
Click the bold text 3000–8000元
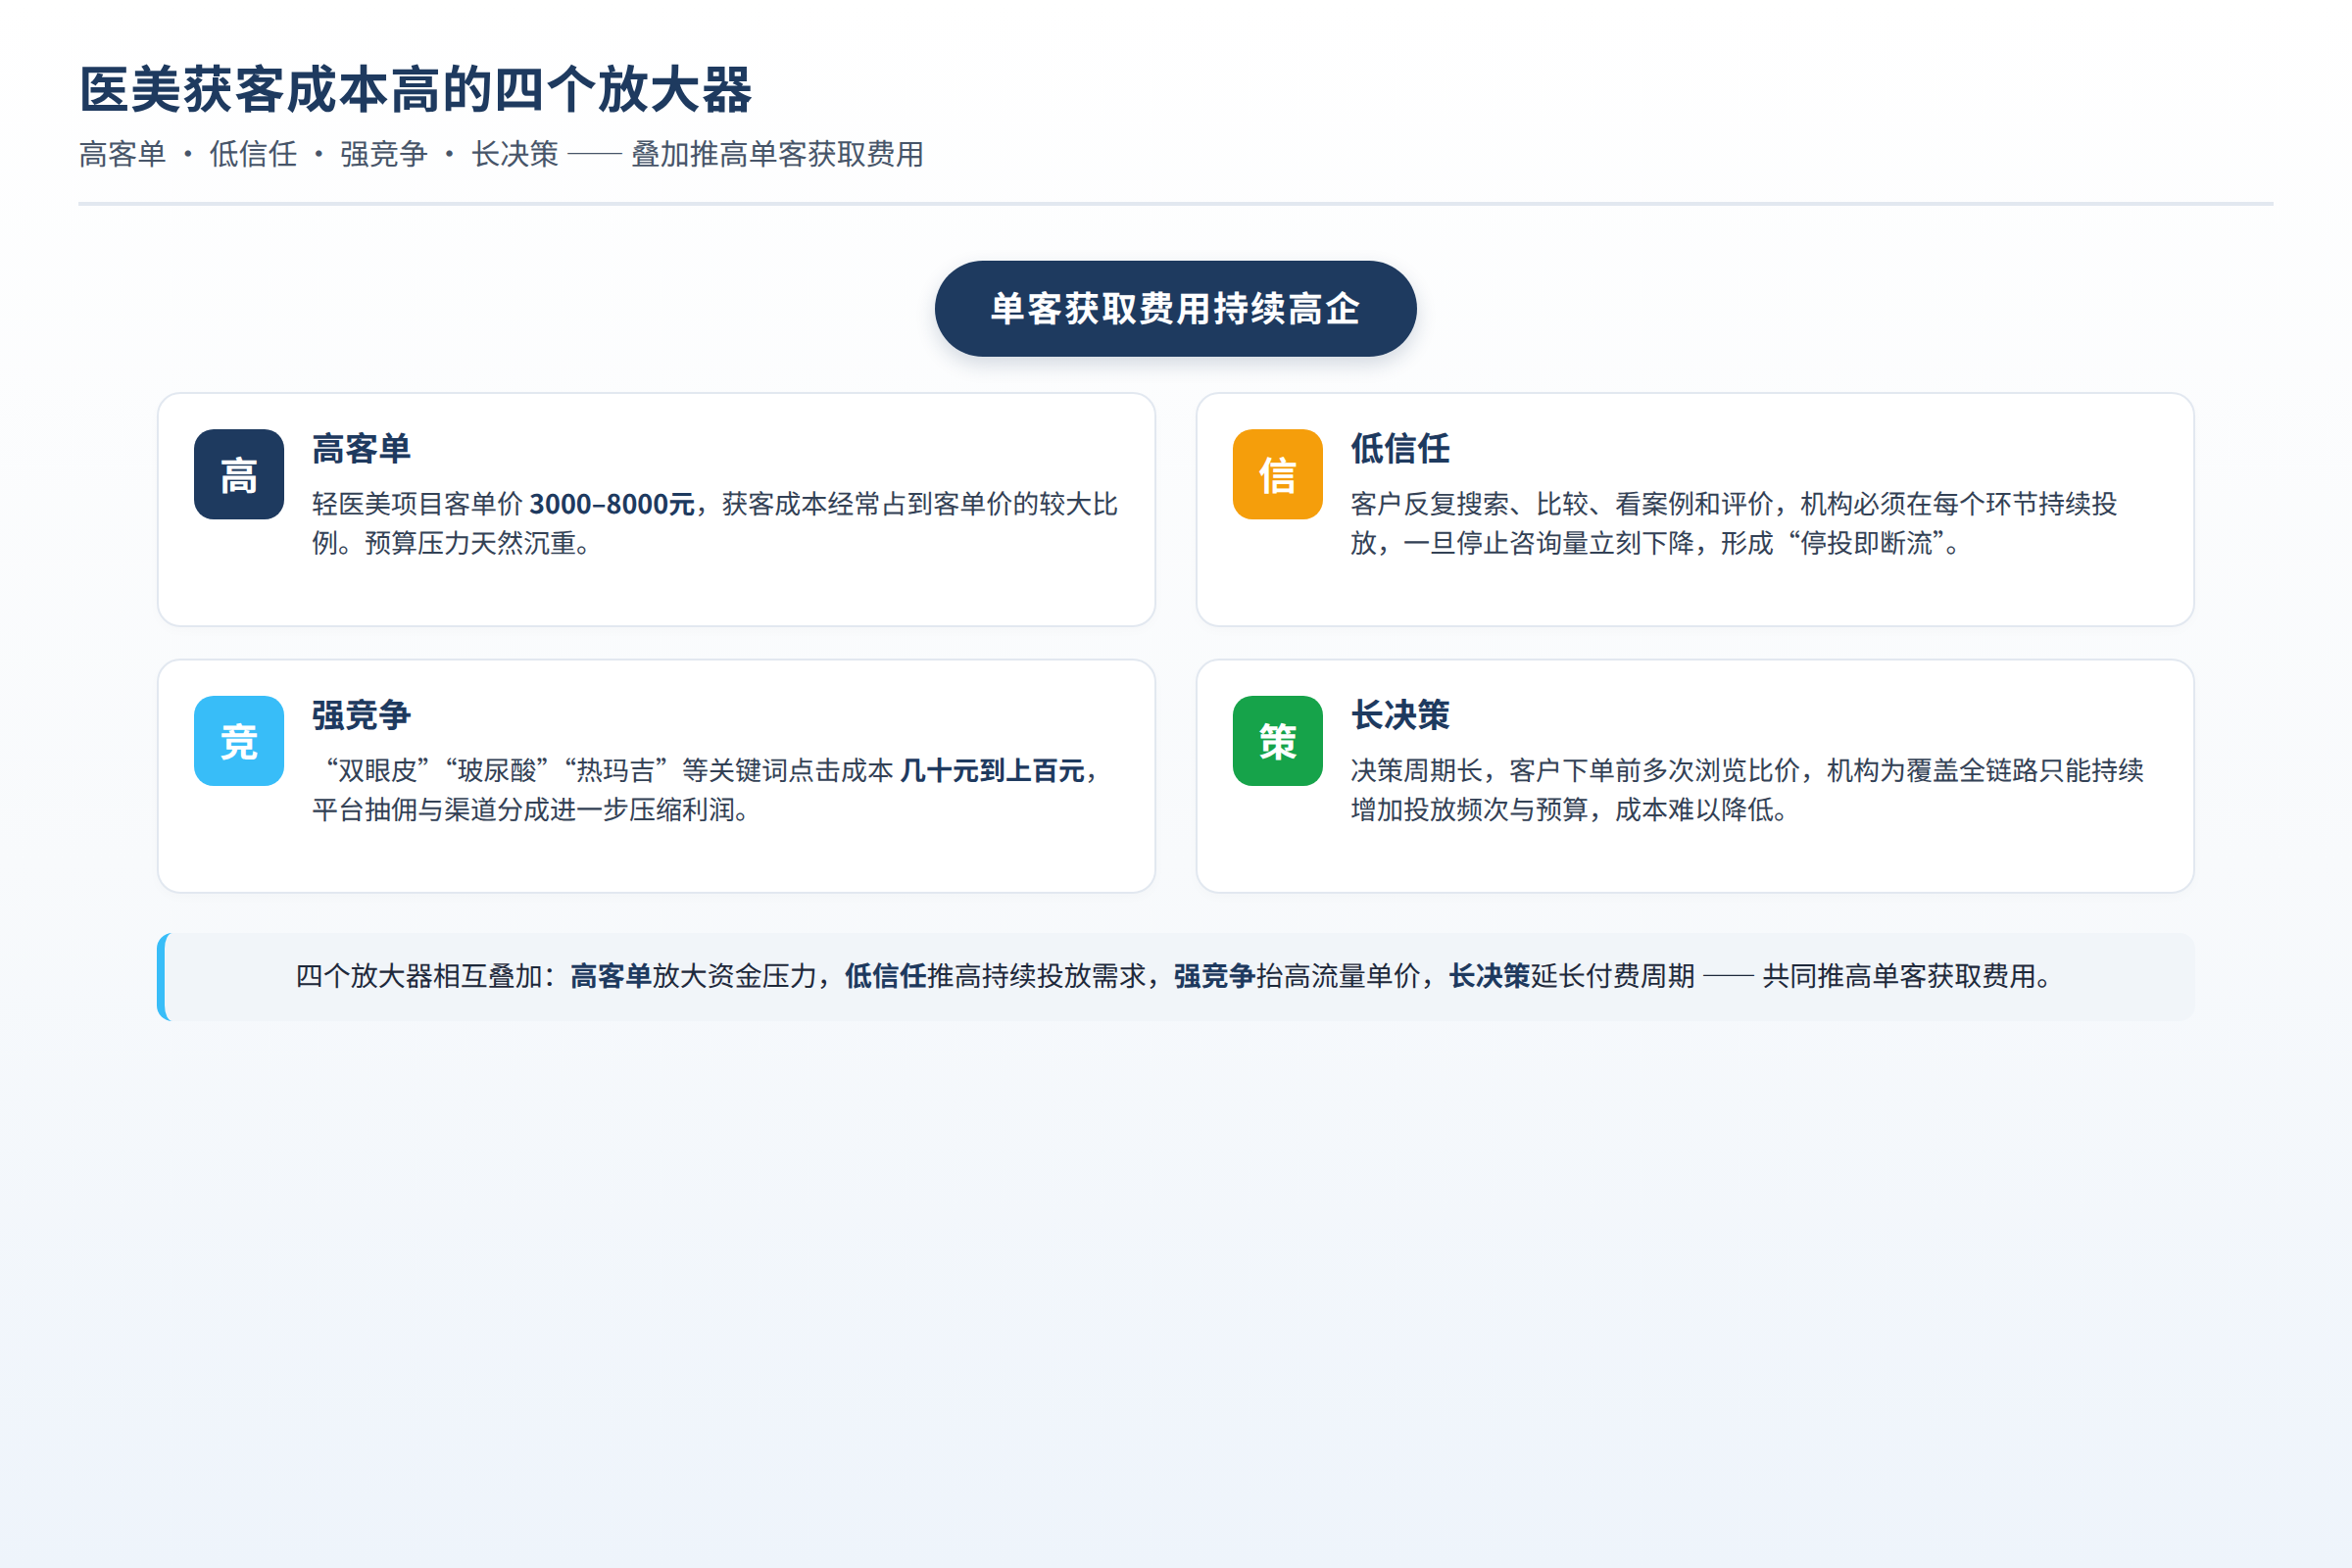point(612,504)
